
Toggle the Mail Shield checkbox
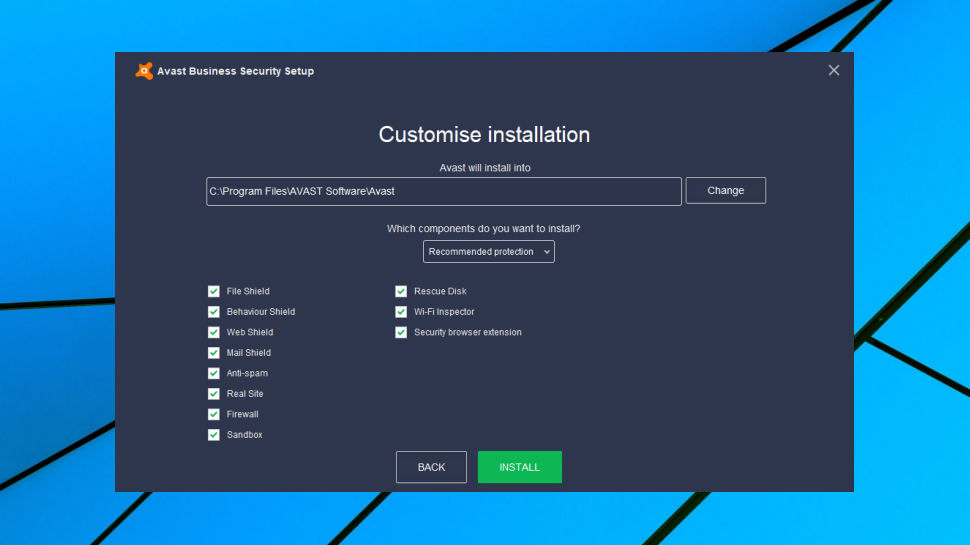[x=213, y=353]
